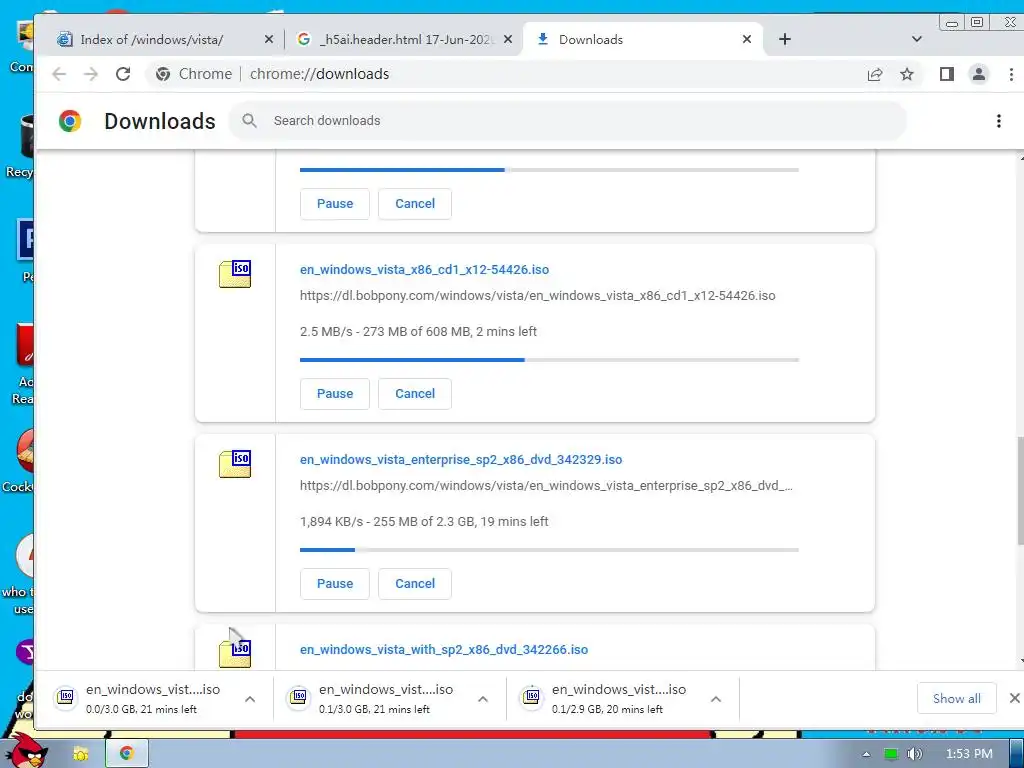This screenshot has width=1024, height=768.
Task: Expand options for 0.1/2.9 GB shelf download
Action: click(x=716, y=699)
